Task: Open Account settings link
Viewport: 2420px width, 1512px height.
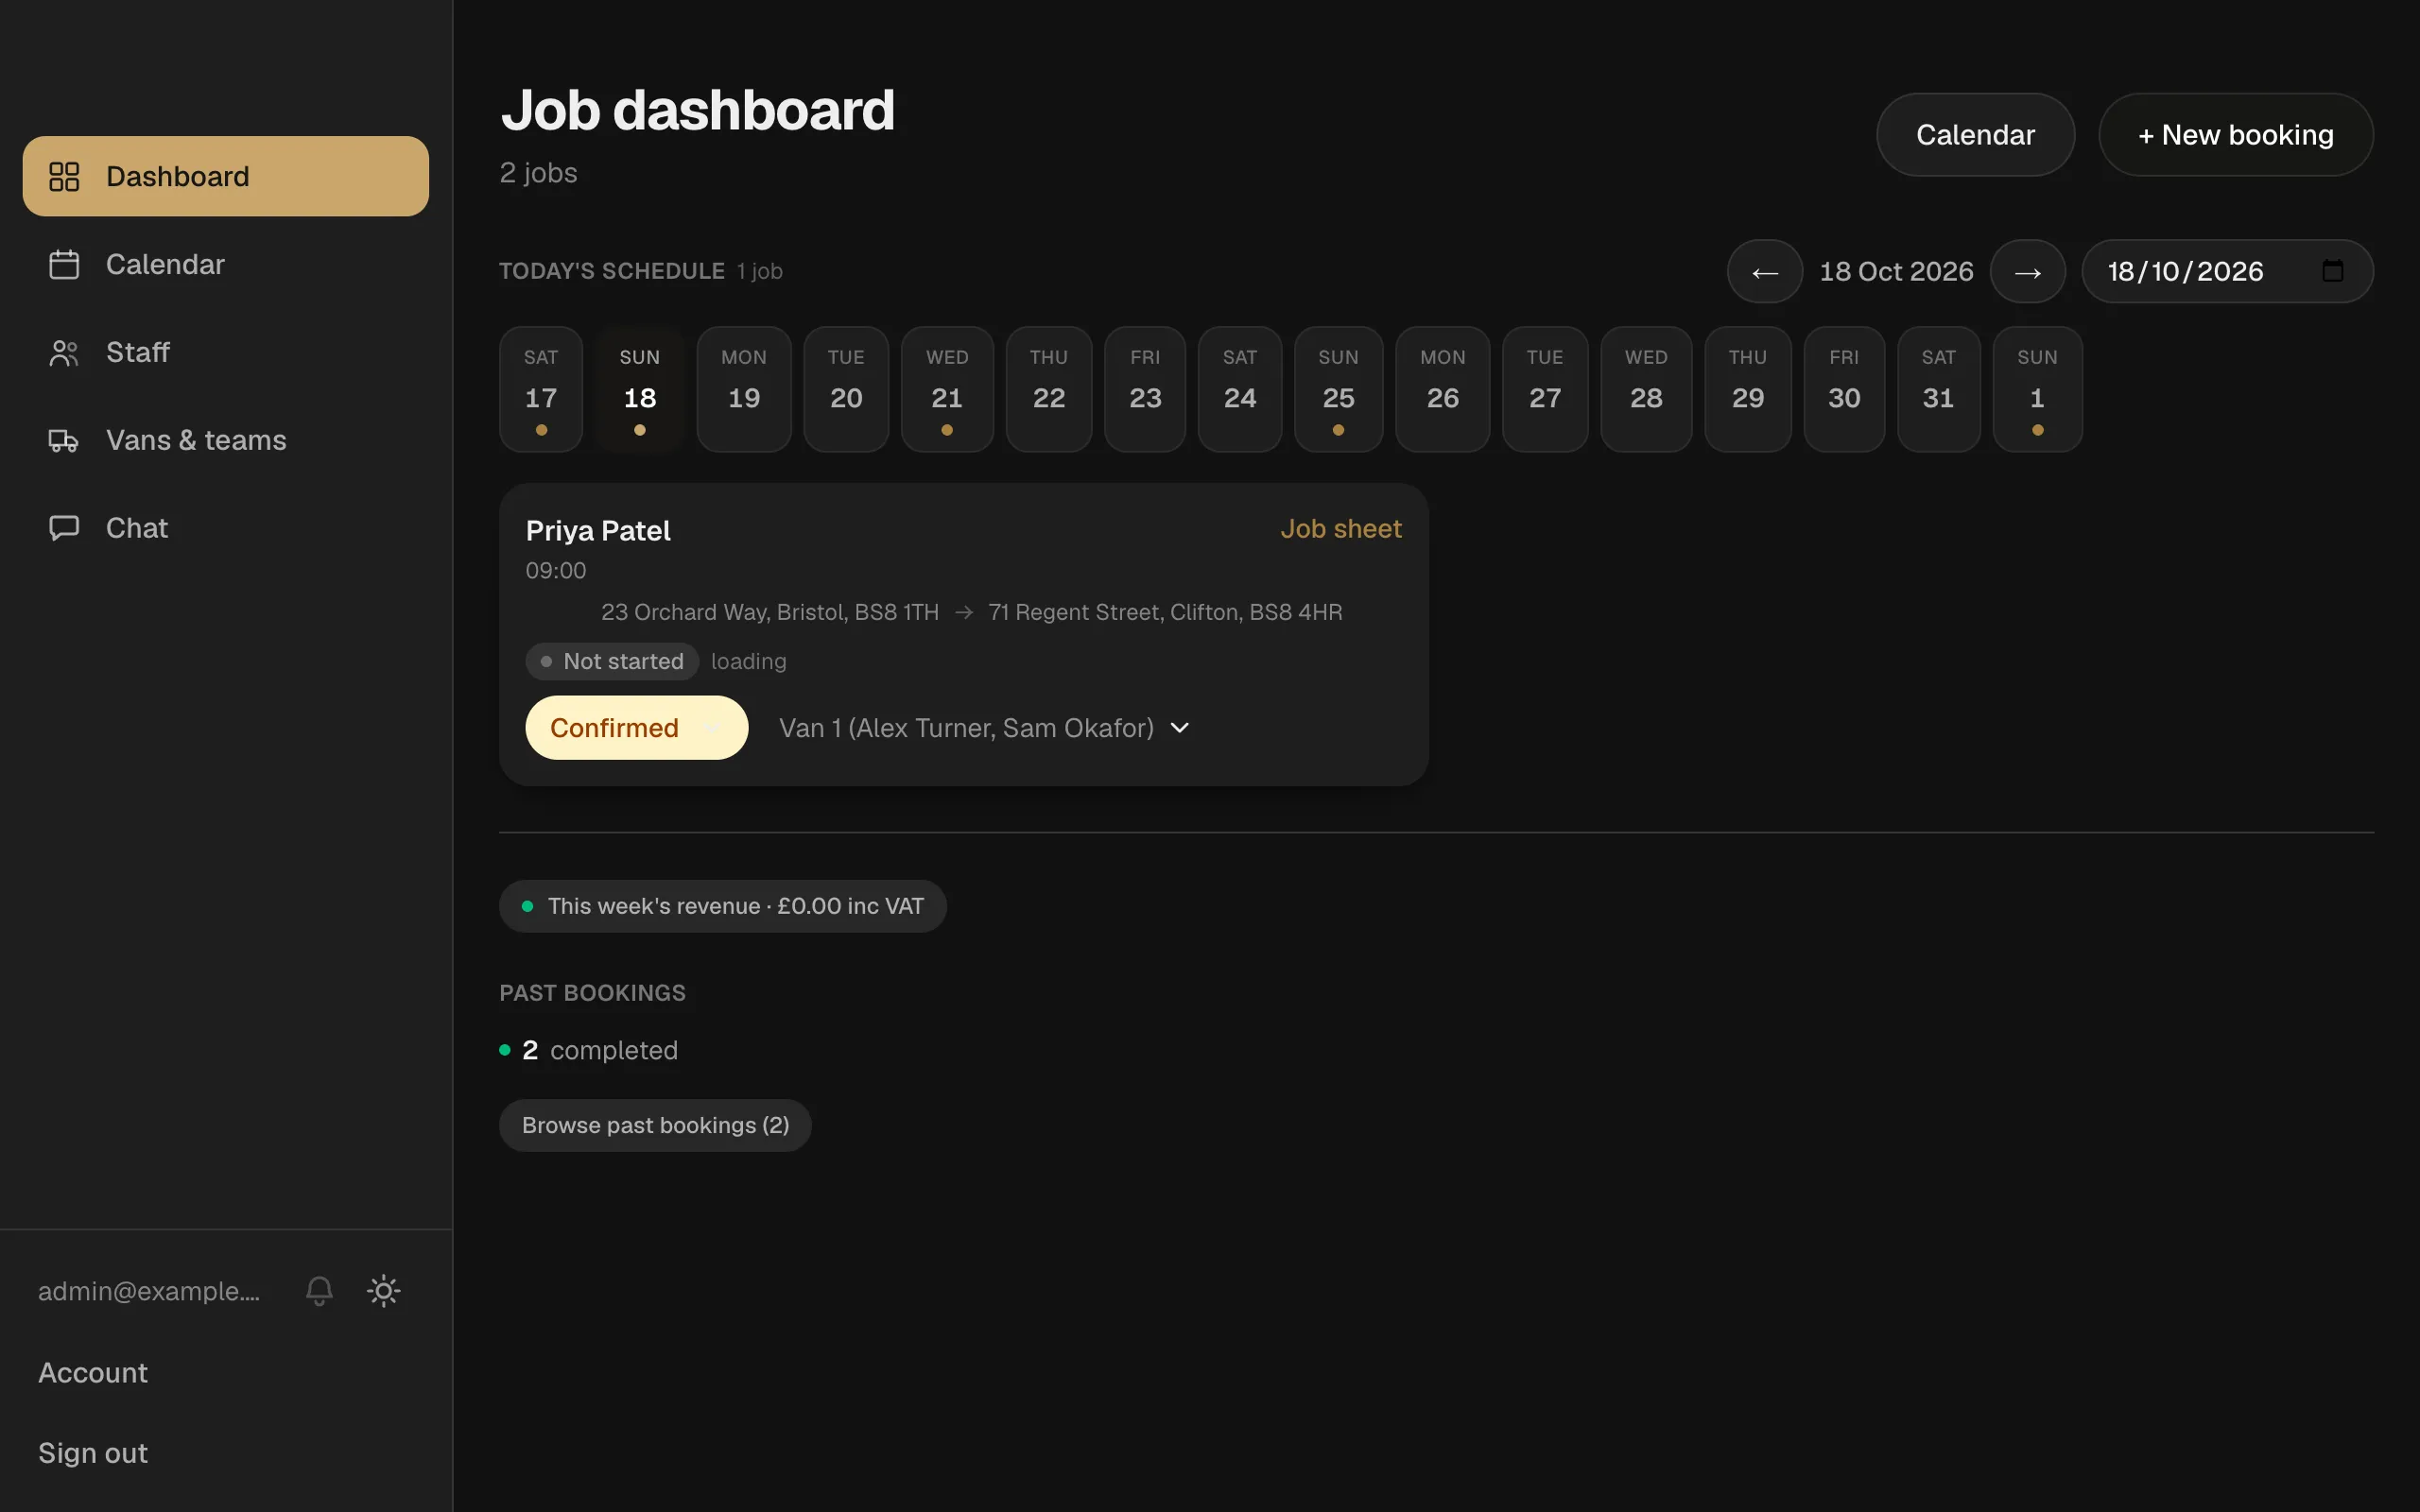Action: pos(93,1372)
